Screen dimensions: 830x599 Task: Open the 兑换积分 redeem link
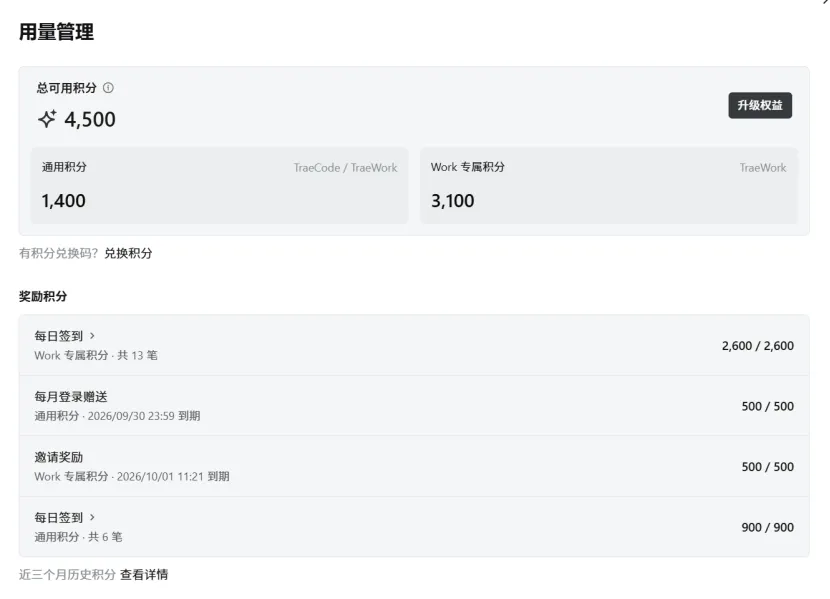pos(128,253)
